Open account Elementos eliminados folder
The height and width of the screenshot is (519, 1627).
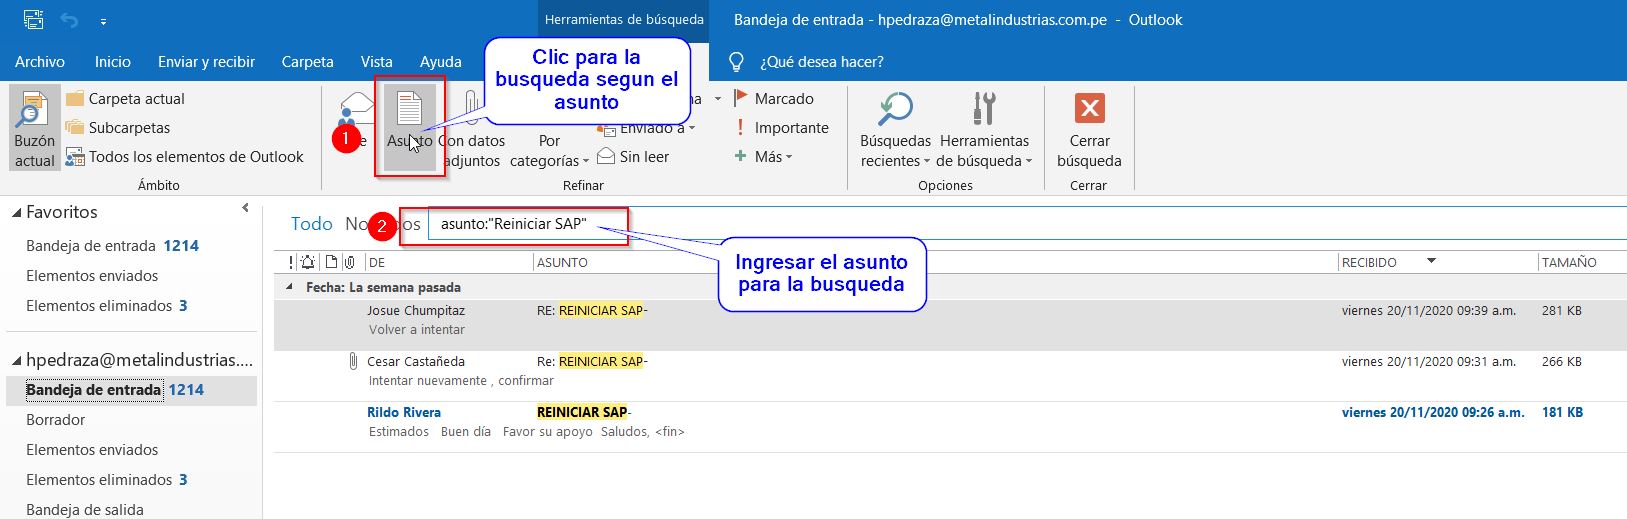(106, 480)
